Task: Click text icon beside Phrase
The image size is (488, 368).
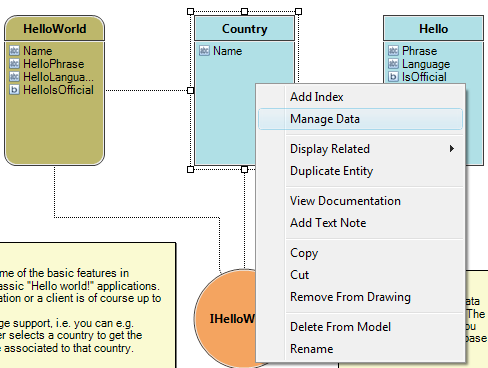Action: 393,51
